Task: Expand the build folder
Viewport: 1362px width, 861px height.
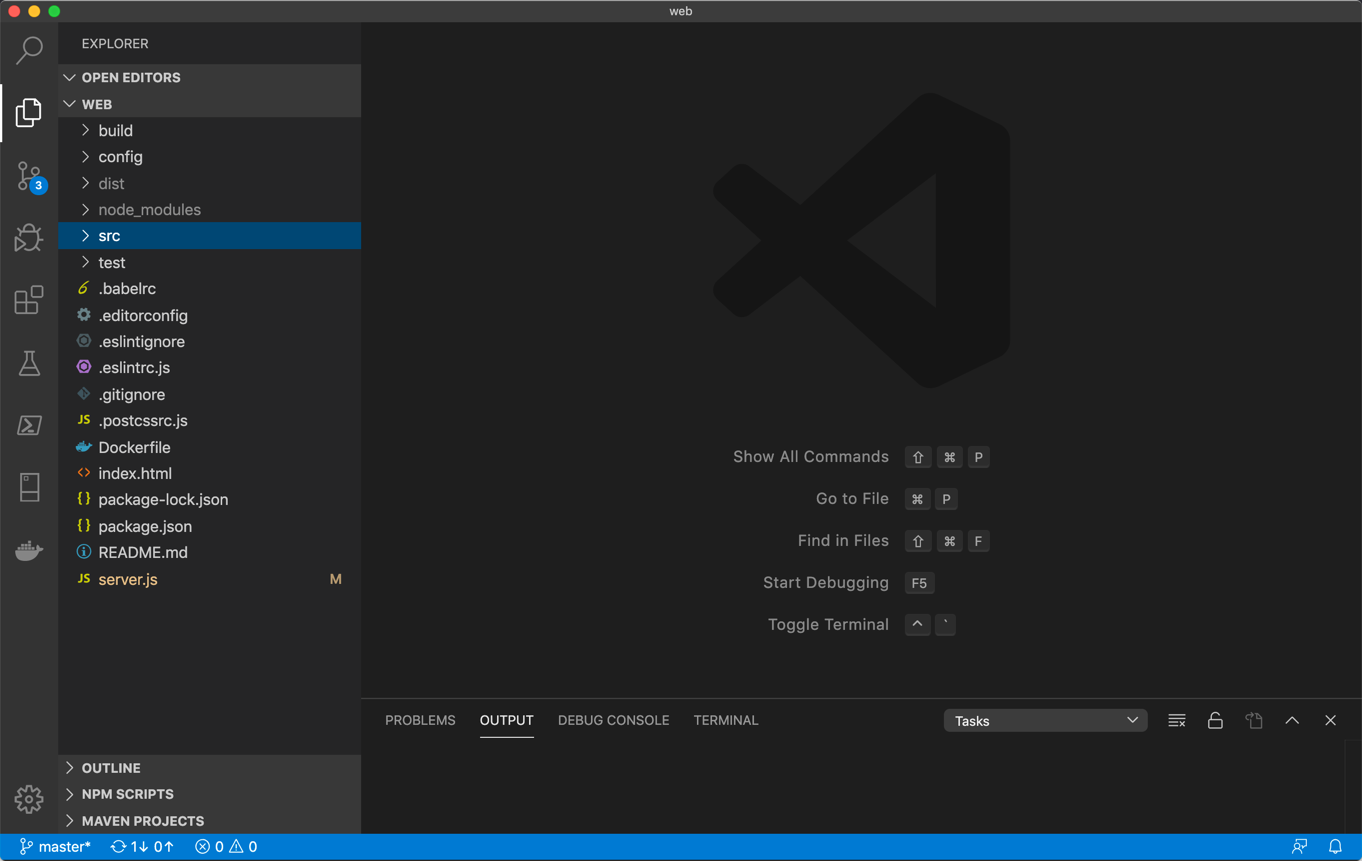Action: coord(209,130)
